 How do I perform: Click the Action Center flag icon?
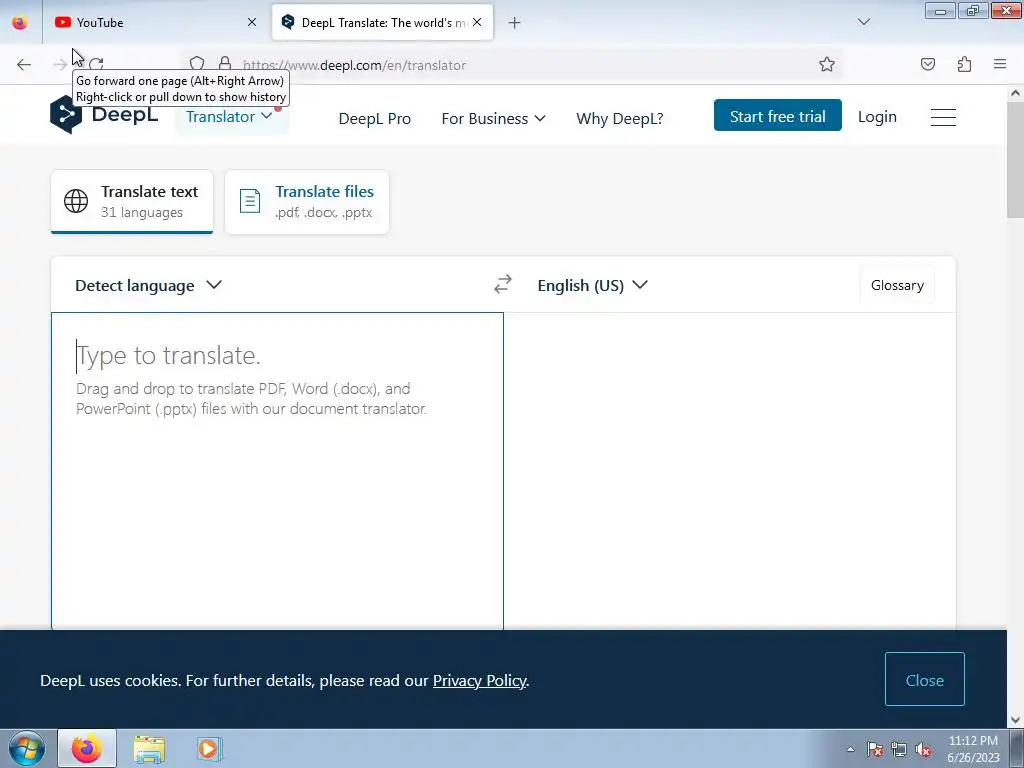tap(874, 749)
